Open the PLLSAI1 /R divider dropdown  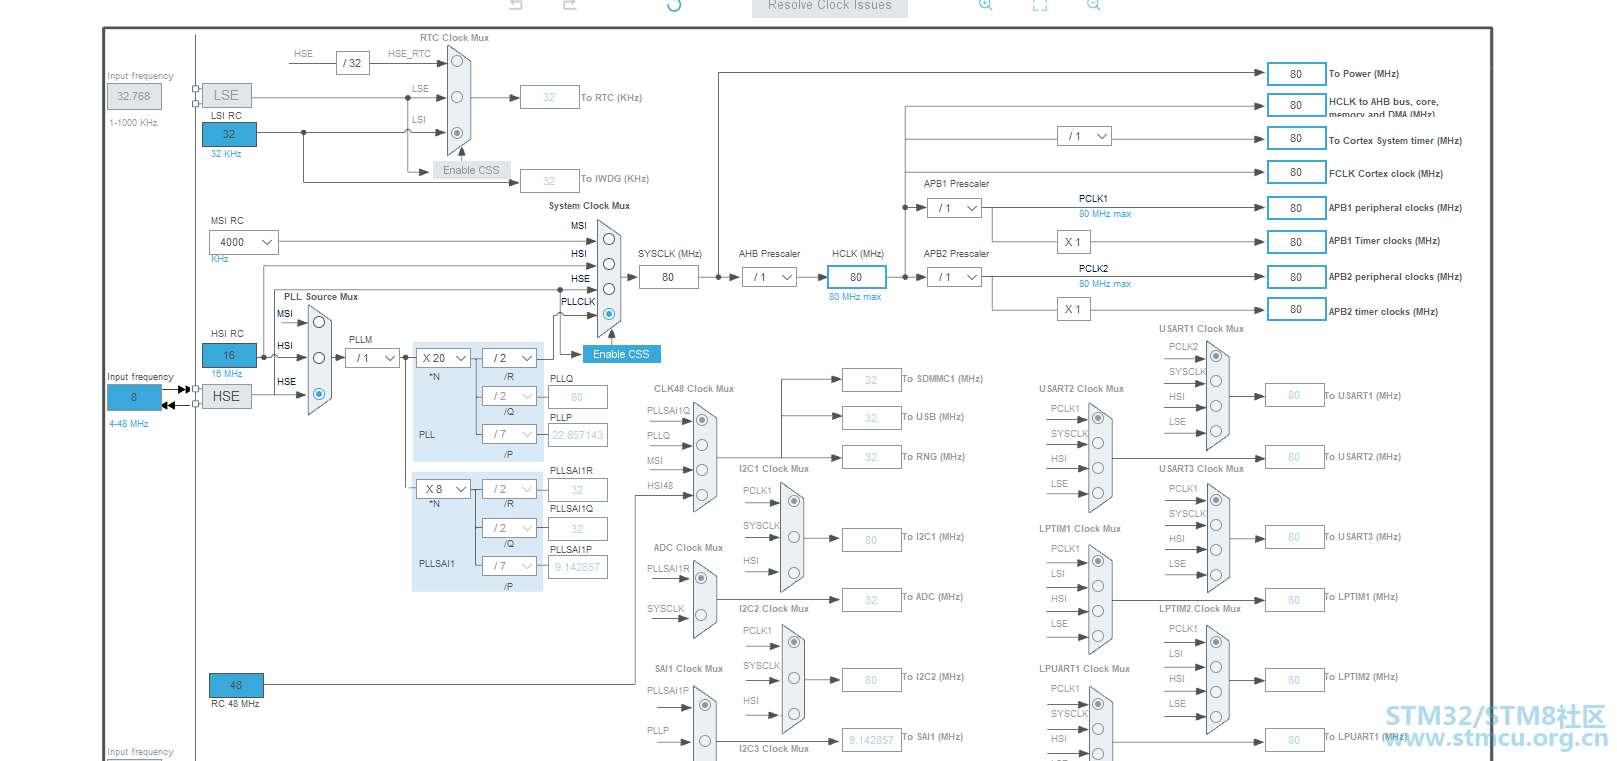(x=510, y=489)
